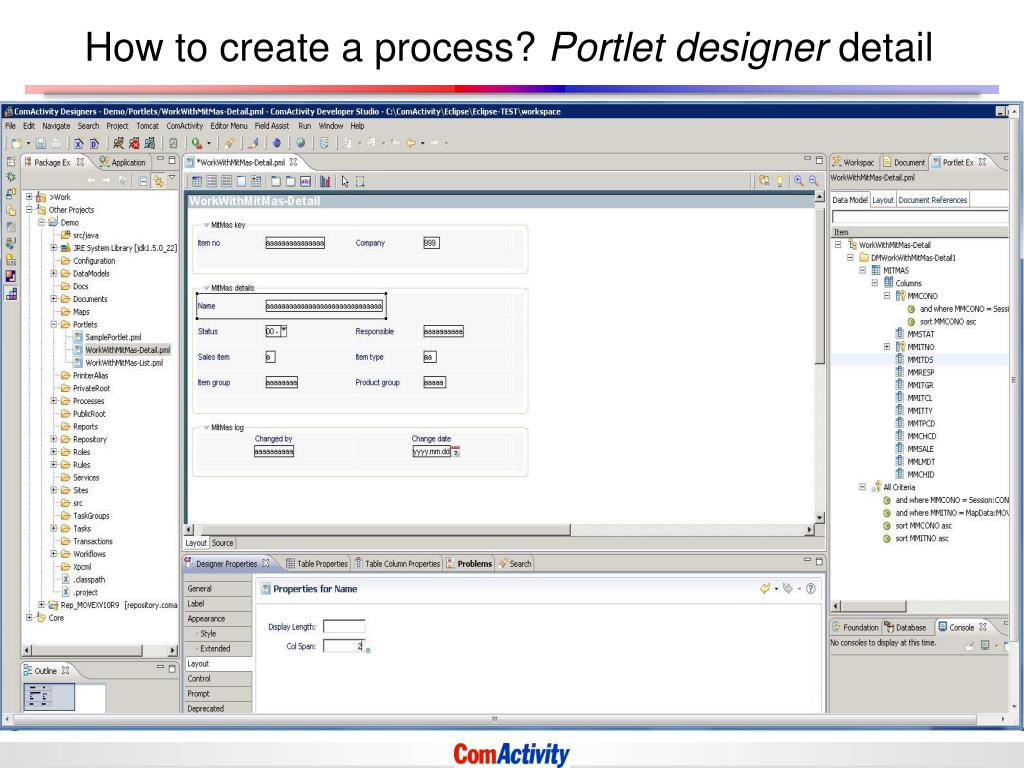Click the calendar icon beside Change date
The width and height of the screenshot is (1024, 768).
tap(456, 451)
